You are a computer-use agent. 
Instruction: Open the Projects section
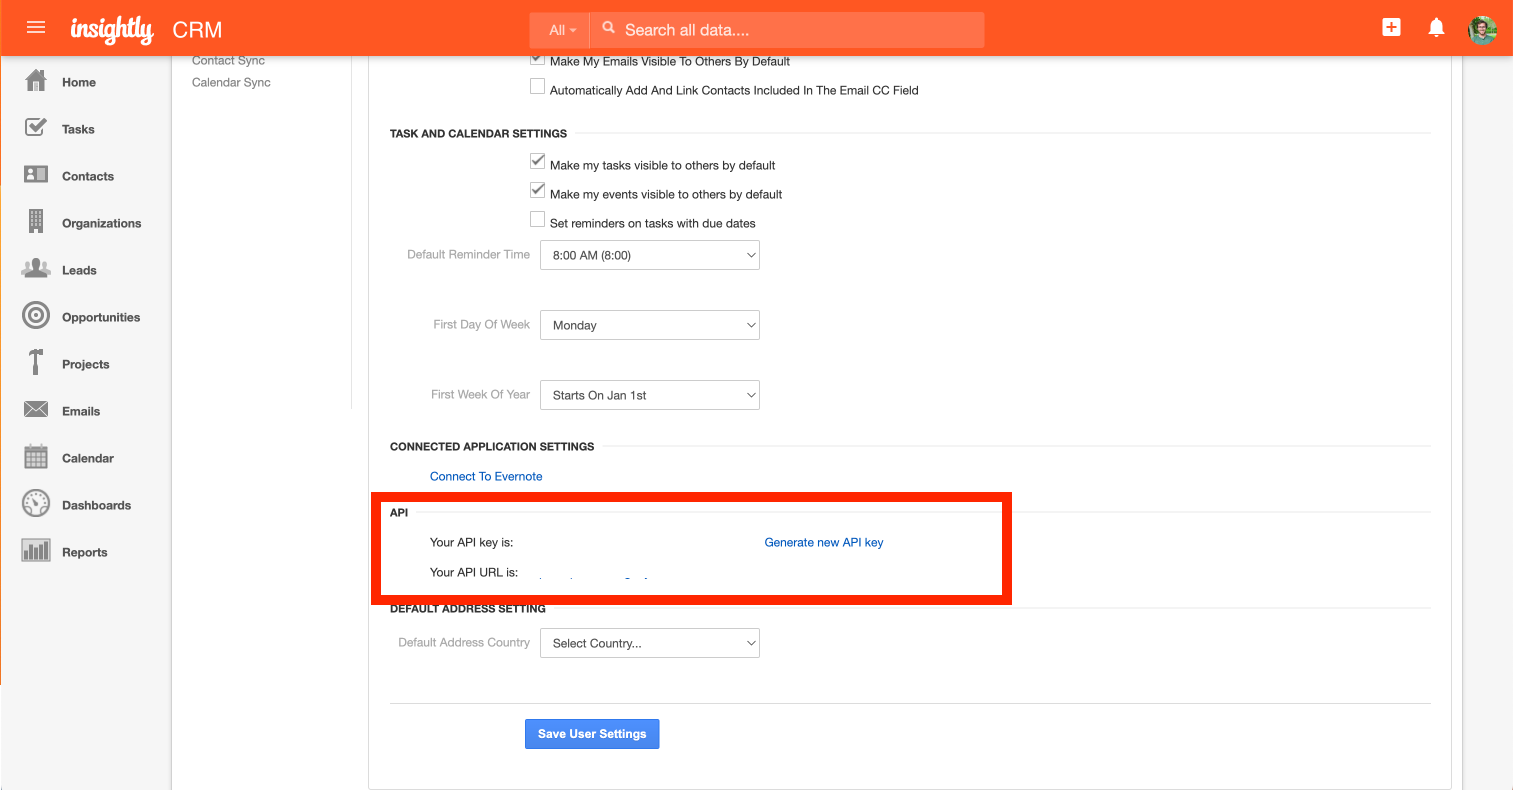click(x=85, y=363)
